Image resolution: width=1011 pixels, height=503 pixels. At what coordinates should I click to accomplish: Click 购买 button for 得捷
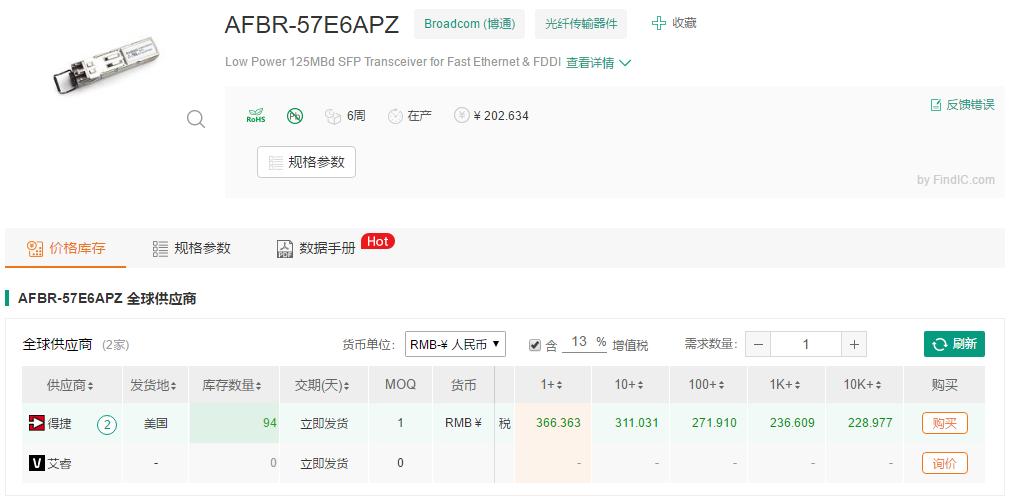(945, 423)
